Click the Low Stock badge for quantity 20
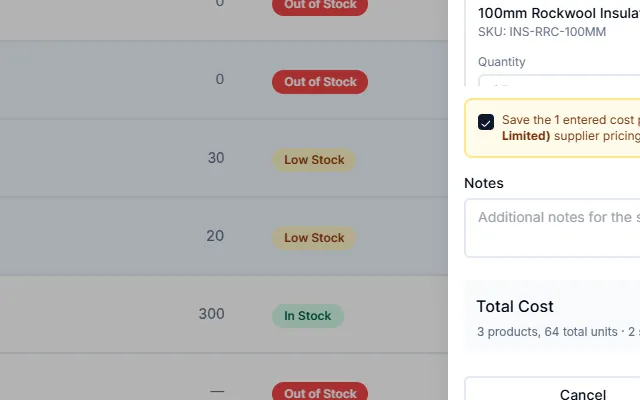This screenshot has height=400, width=640. pyautogui.click(x=314, y=238)
